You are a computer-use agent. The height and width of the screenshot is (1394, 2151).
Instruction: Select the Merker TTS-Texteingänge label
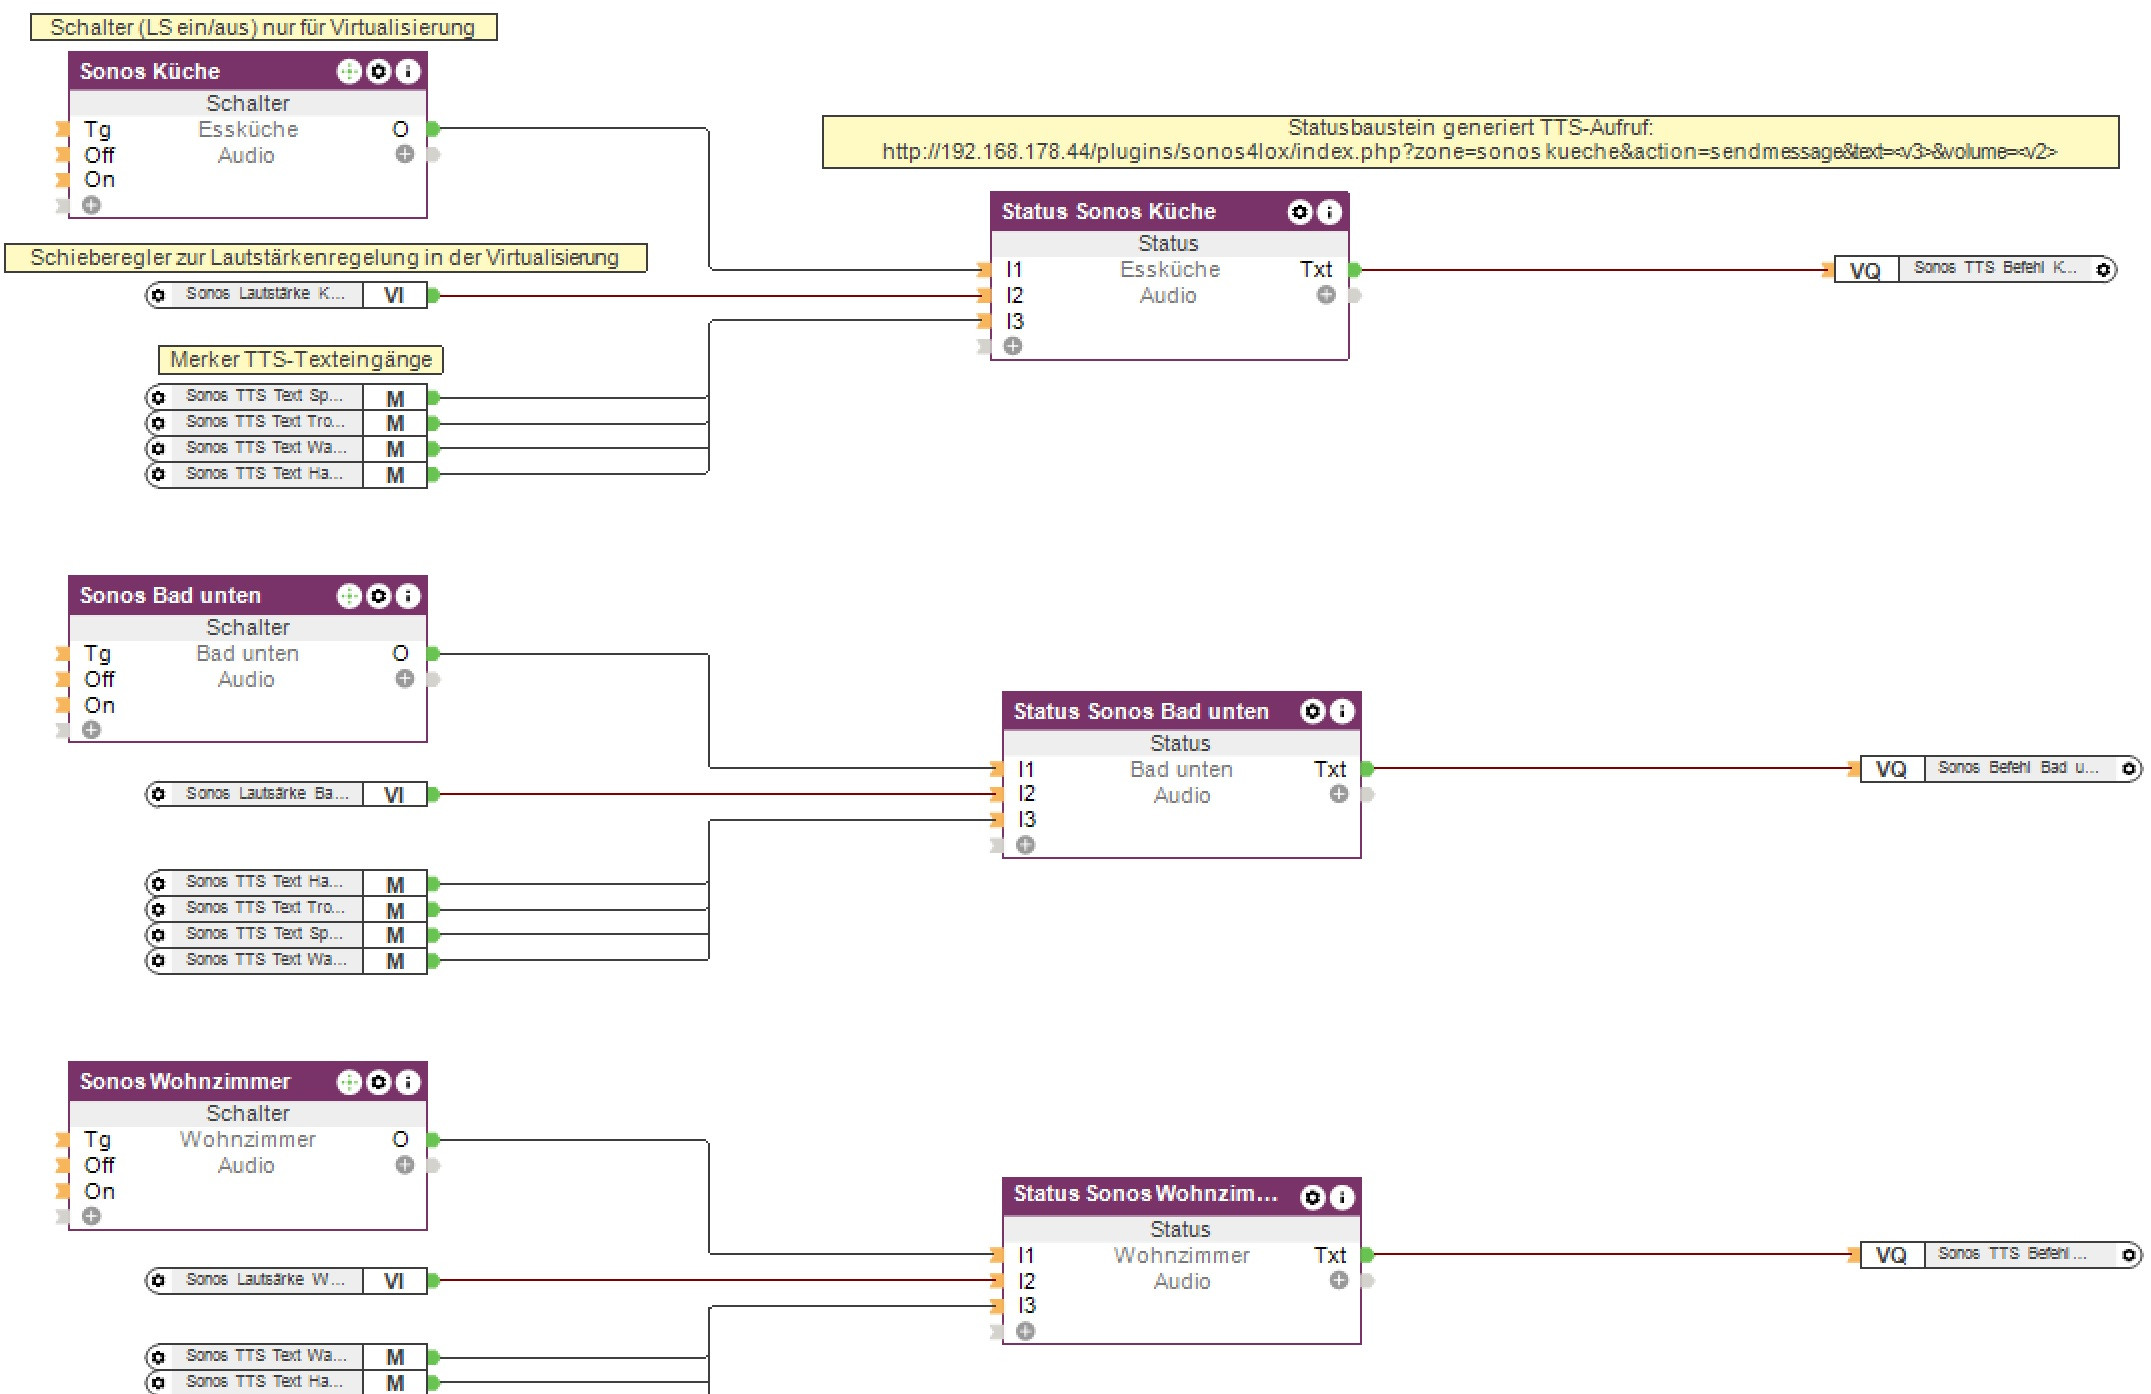coord(301,359)
